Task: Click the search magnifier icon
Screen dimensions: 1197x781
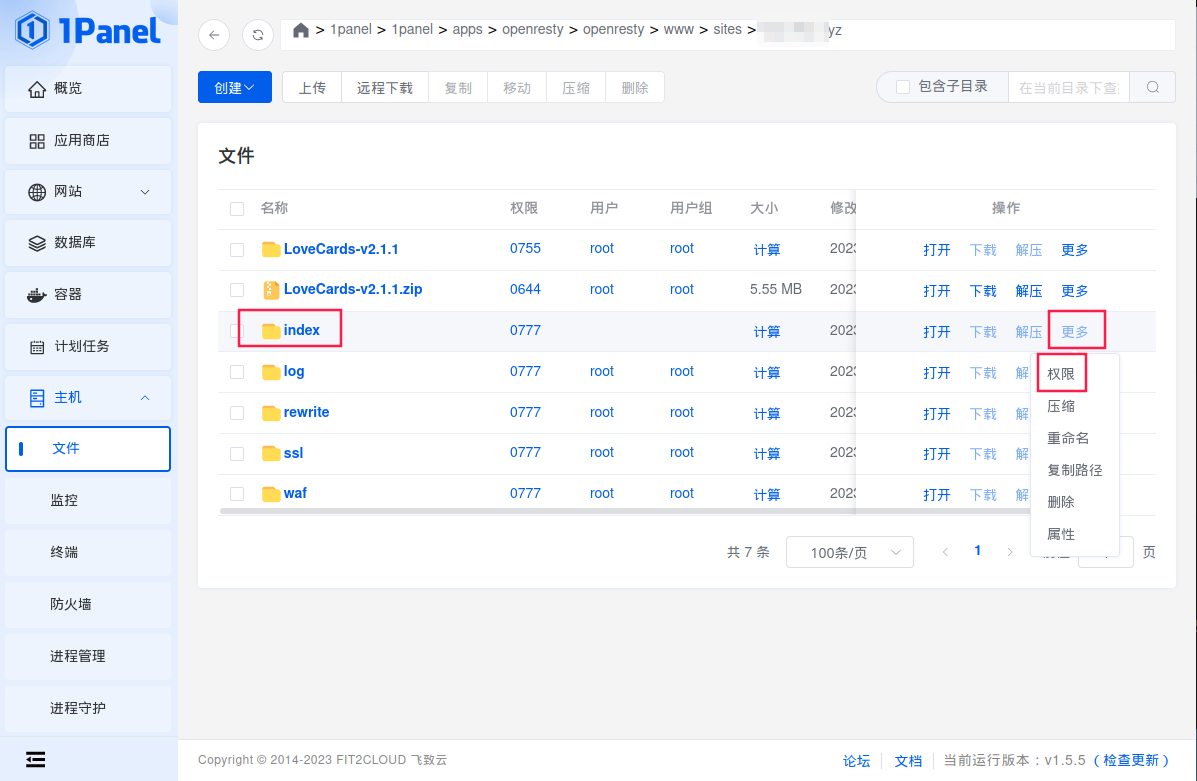Action: point(1153,87)
